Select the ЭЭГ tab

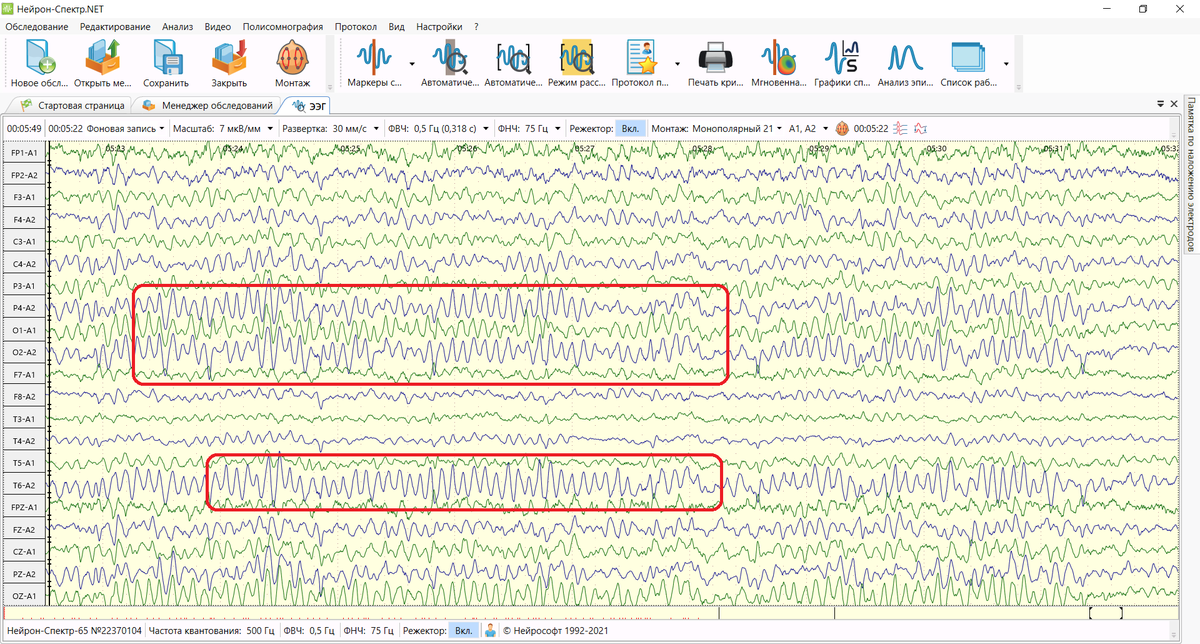309,104
